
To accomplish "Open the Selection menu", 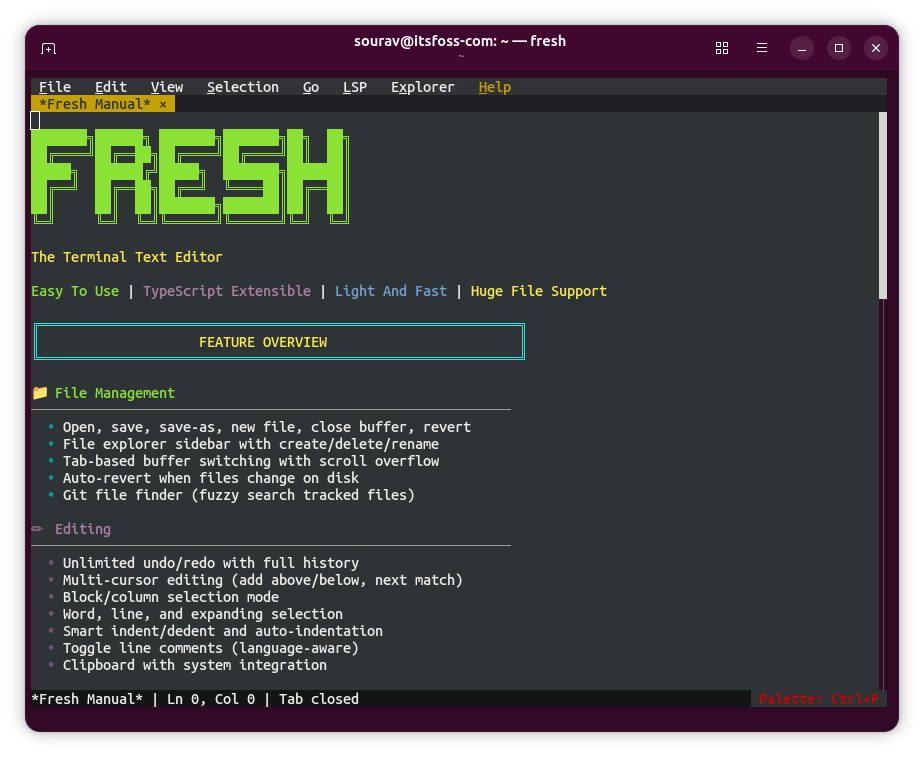I will [242, 87].
